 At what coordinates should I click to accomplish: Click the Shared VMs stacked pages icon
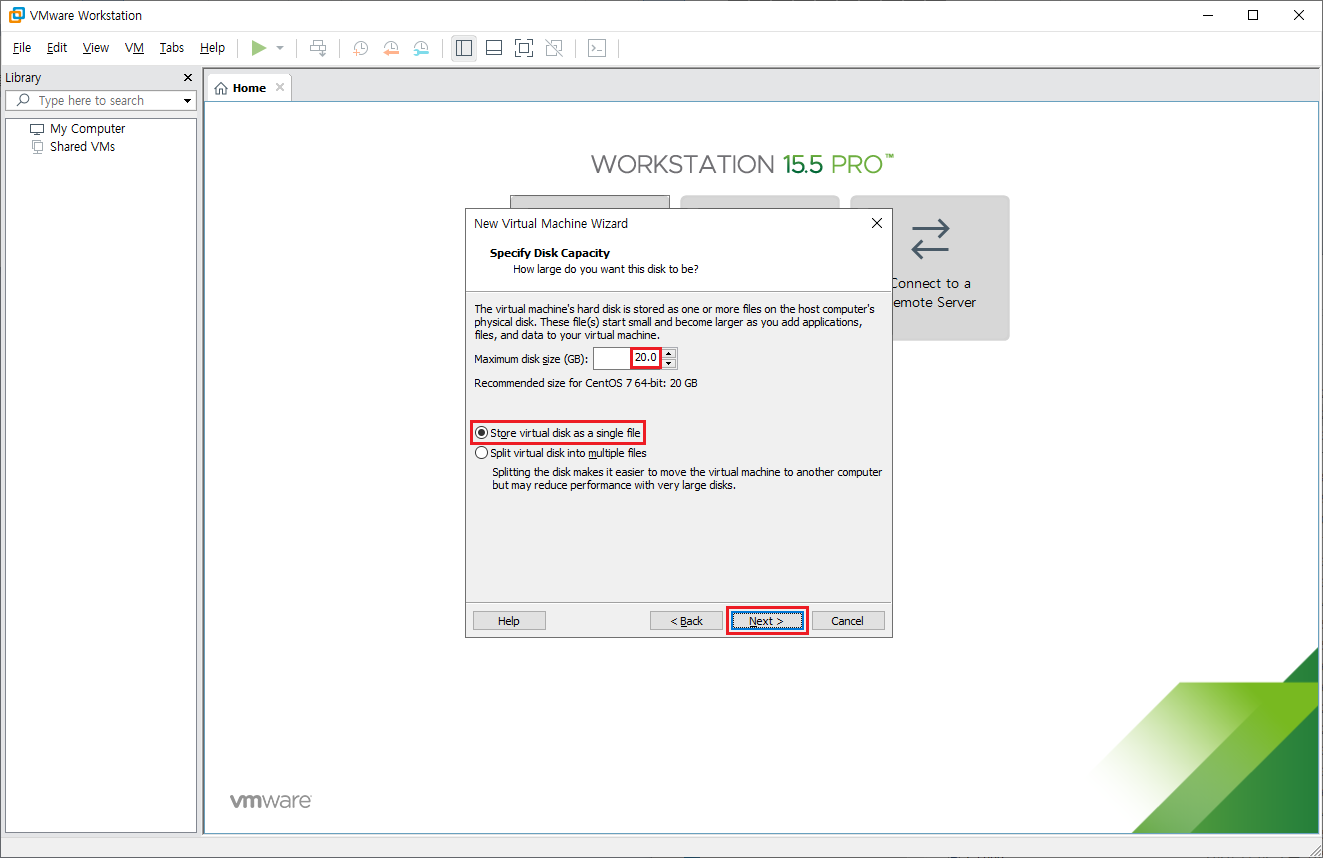coord(37,147)
